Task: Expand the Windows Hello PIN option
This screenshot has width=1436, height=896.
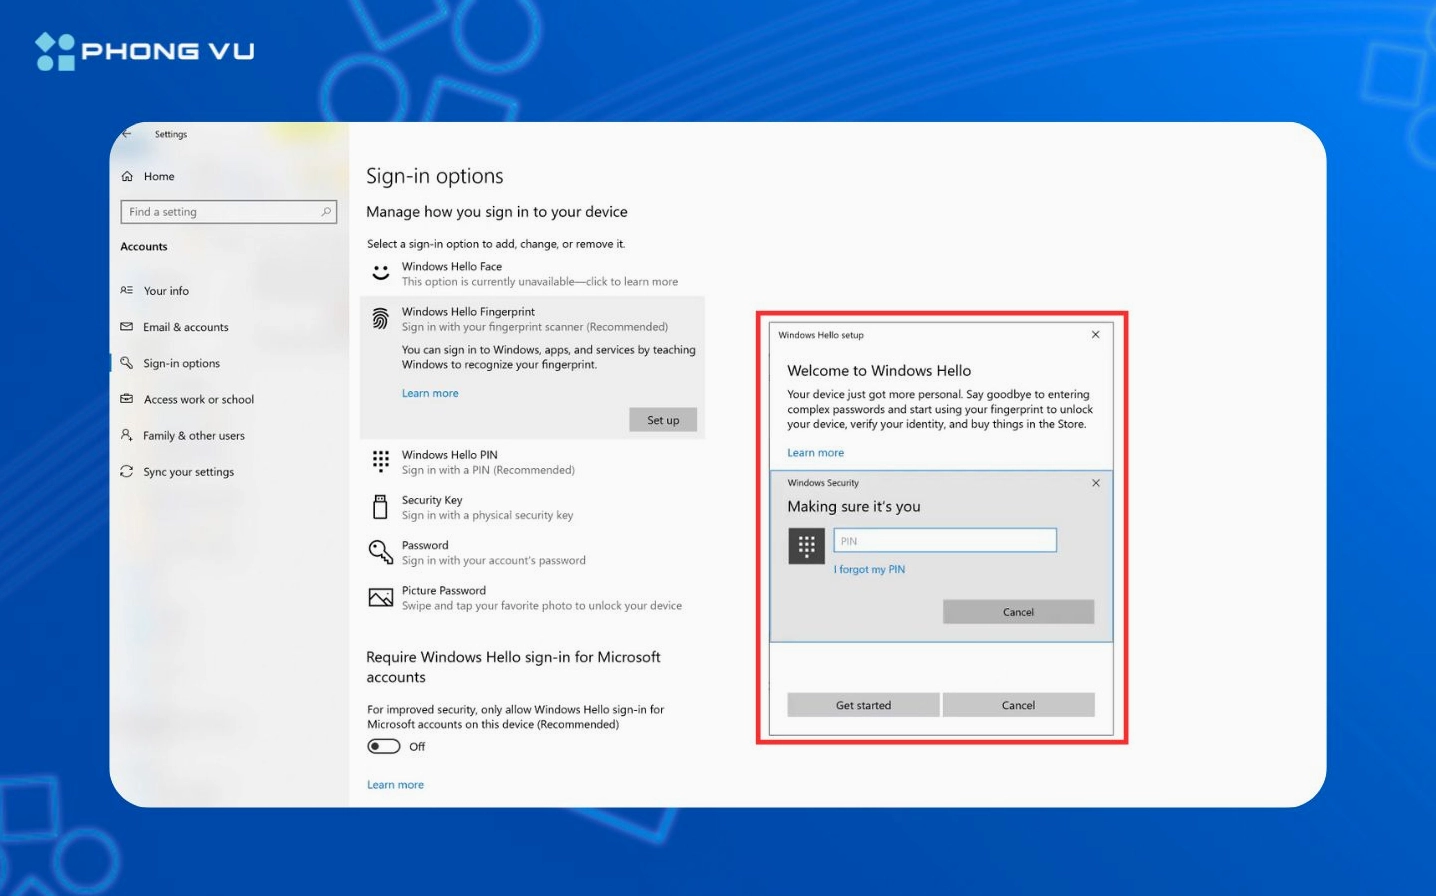Action: pyautogui.click(x=487, y=462)
